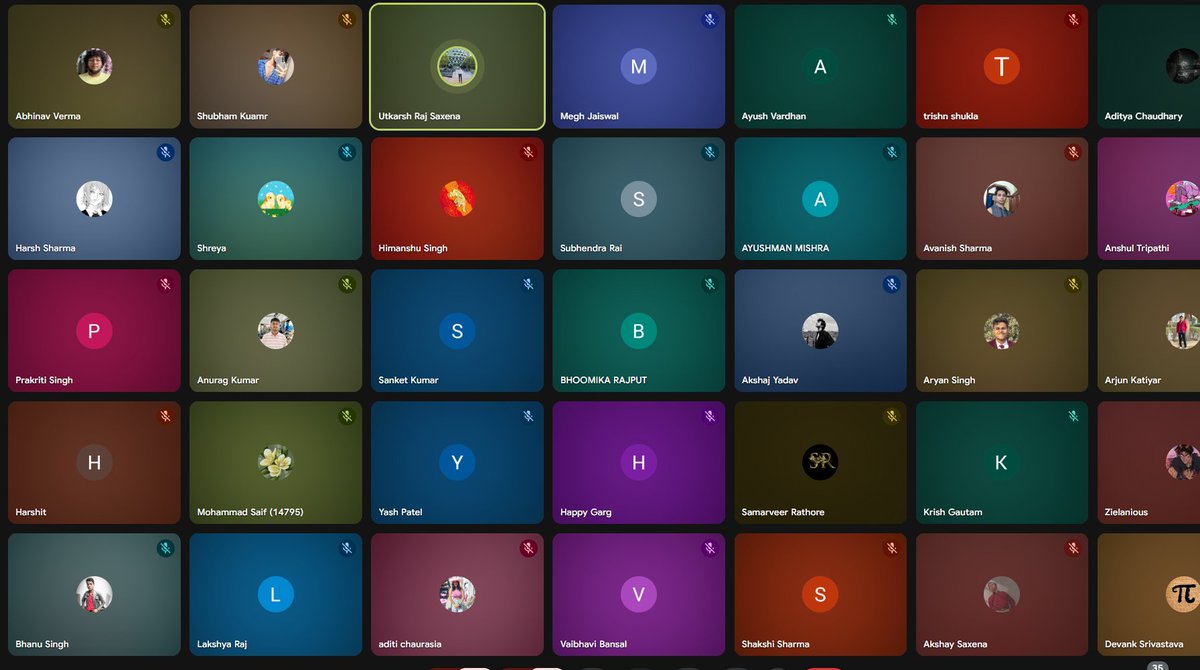Screen dimensions: 1200x670
Task: Click muted mic icon on Sanket Kumar's tile
Action: (x=528, y=284)
